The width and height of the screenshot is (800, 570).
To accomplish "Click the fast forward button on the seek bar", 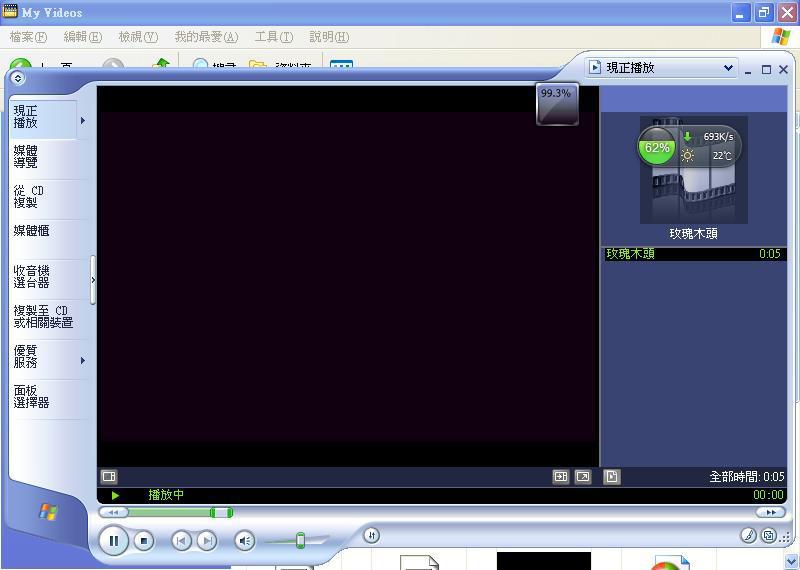I will point(770,512).
